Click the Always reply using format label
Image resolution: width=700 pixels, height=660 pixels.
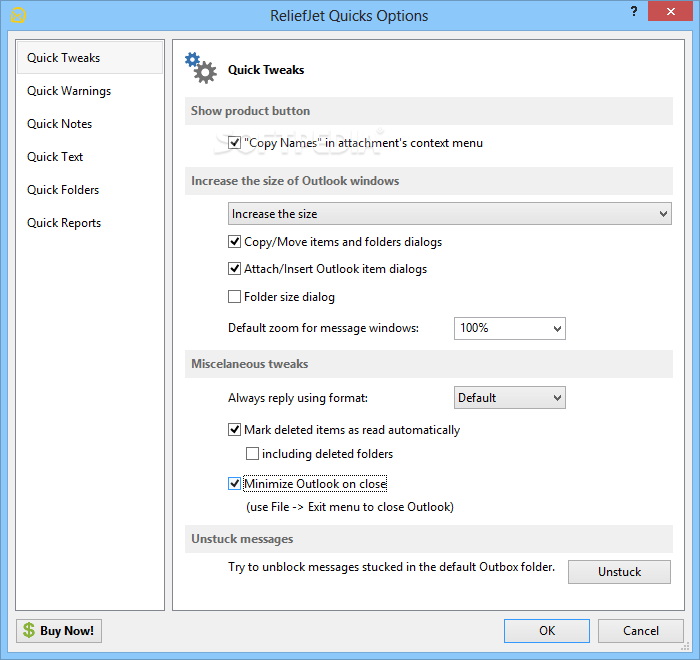point(298,398)
